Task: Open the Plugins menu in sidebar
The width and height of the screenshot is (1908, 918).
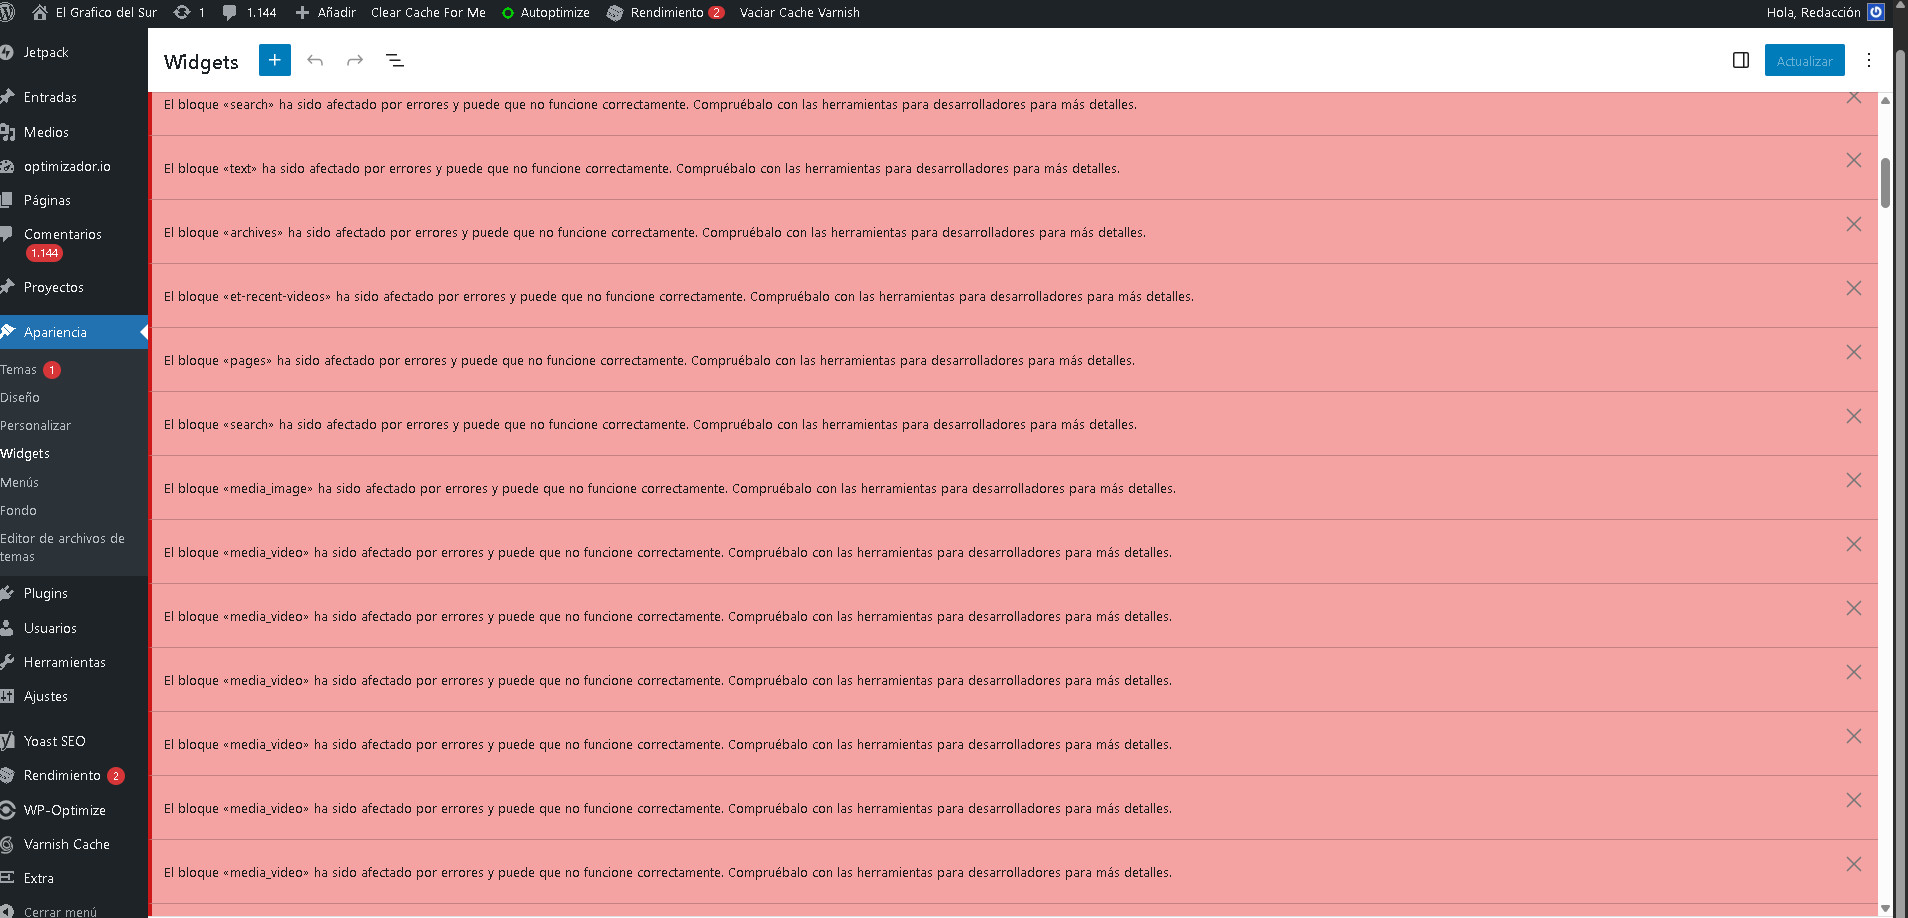Action: coord(46,593)
